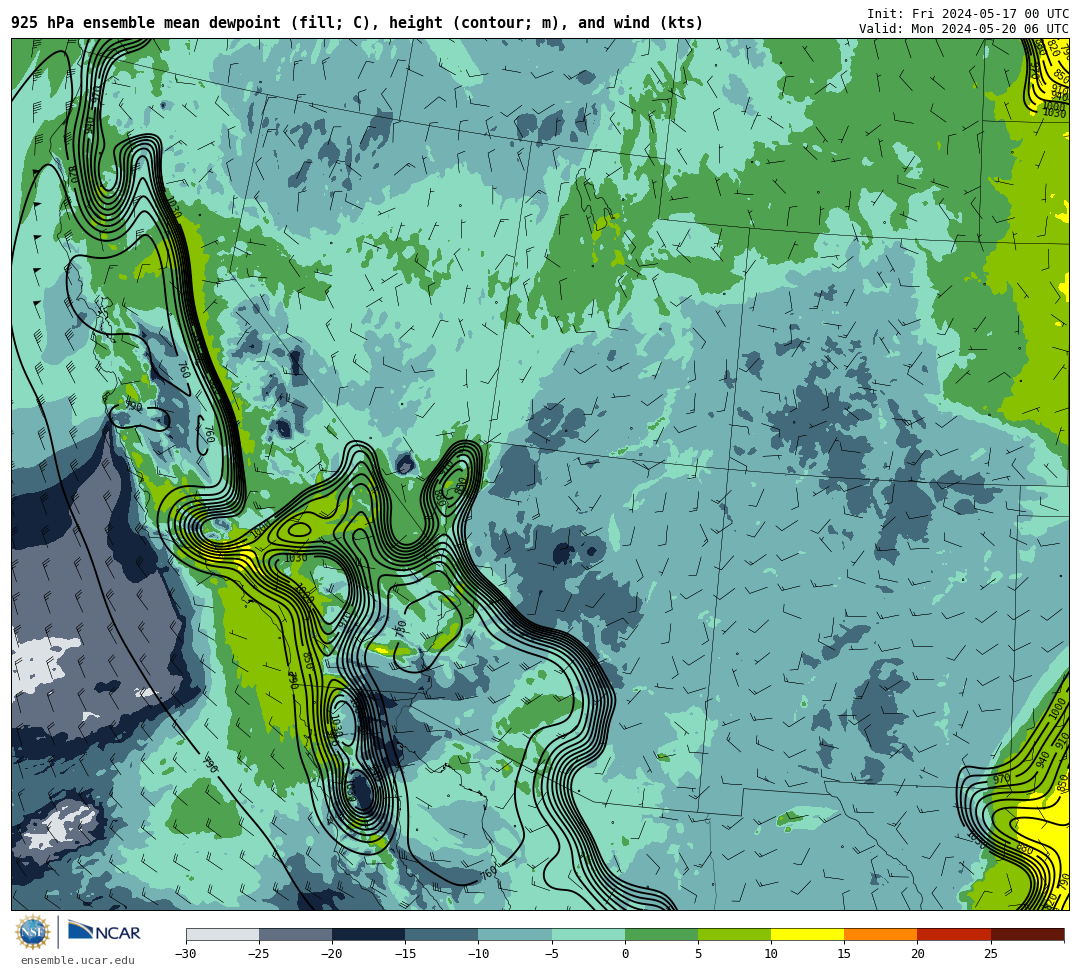This screenshot has height=973, width=1080.
Task: Click the -10 colorbar tick label
Action: tap(478, 954)
